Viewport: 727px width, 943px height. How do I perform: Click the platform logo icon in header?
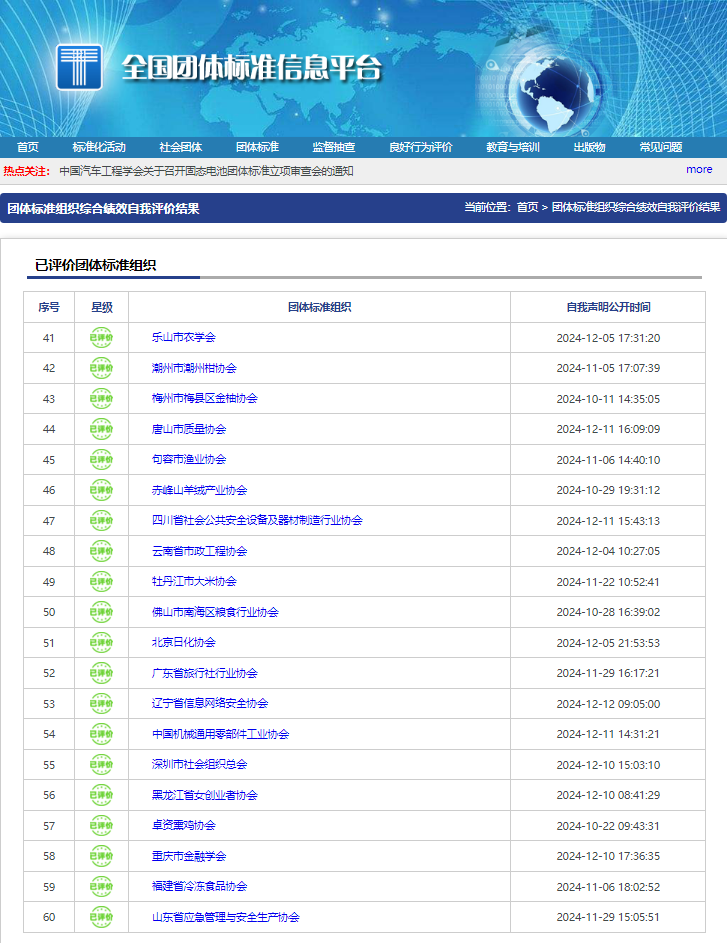point(79,67)
